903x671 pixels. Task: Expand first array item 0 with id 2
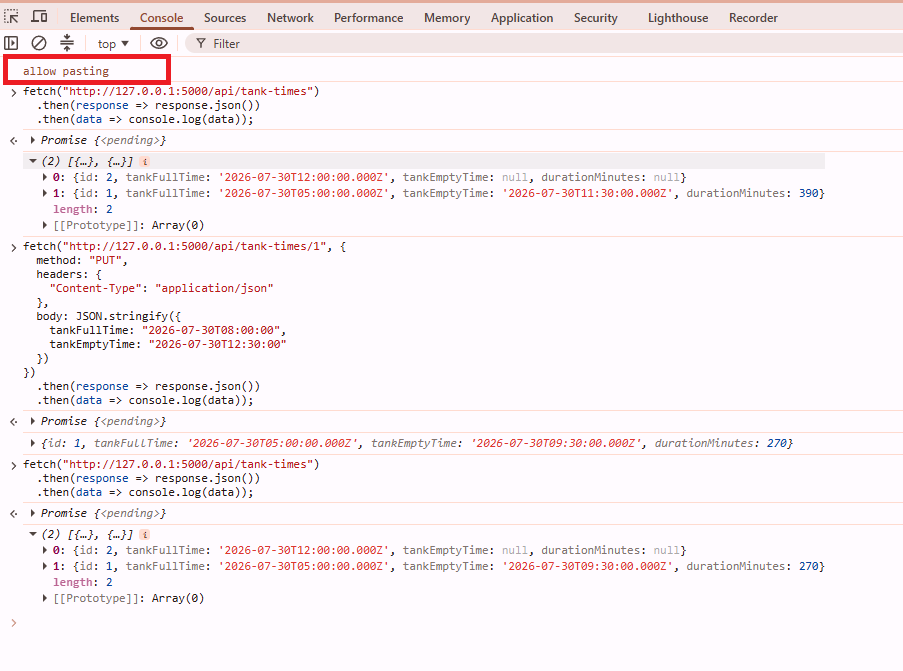(x=45, y=177)
